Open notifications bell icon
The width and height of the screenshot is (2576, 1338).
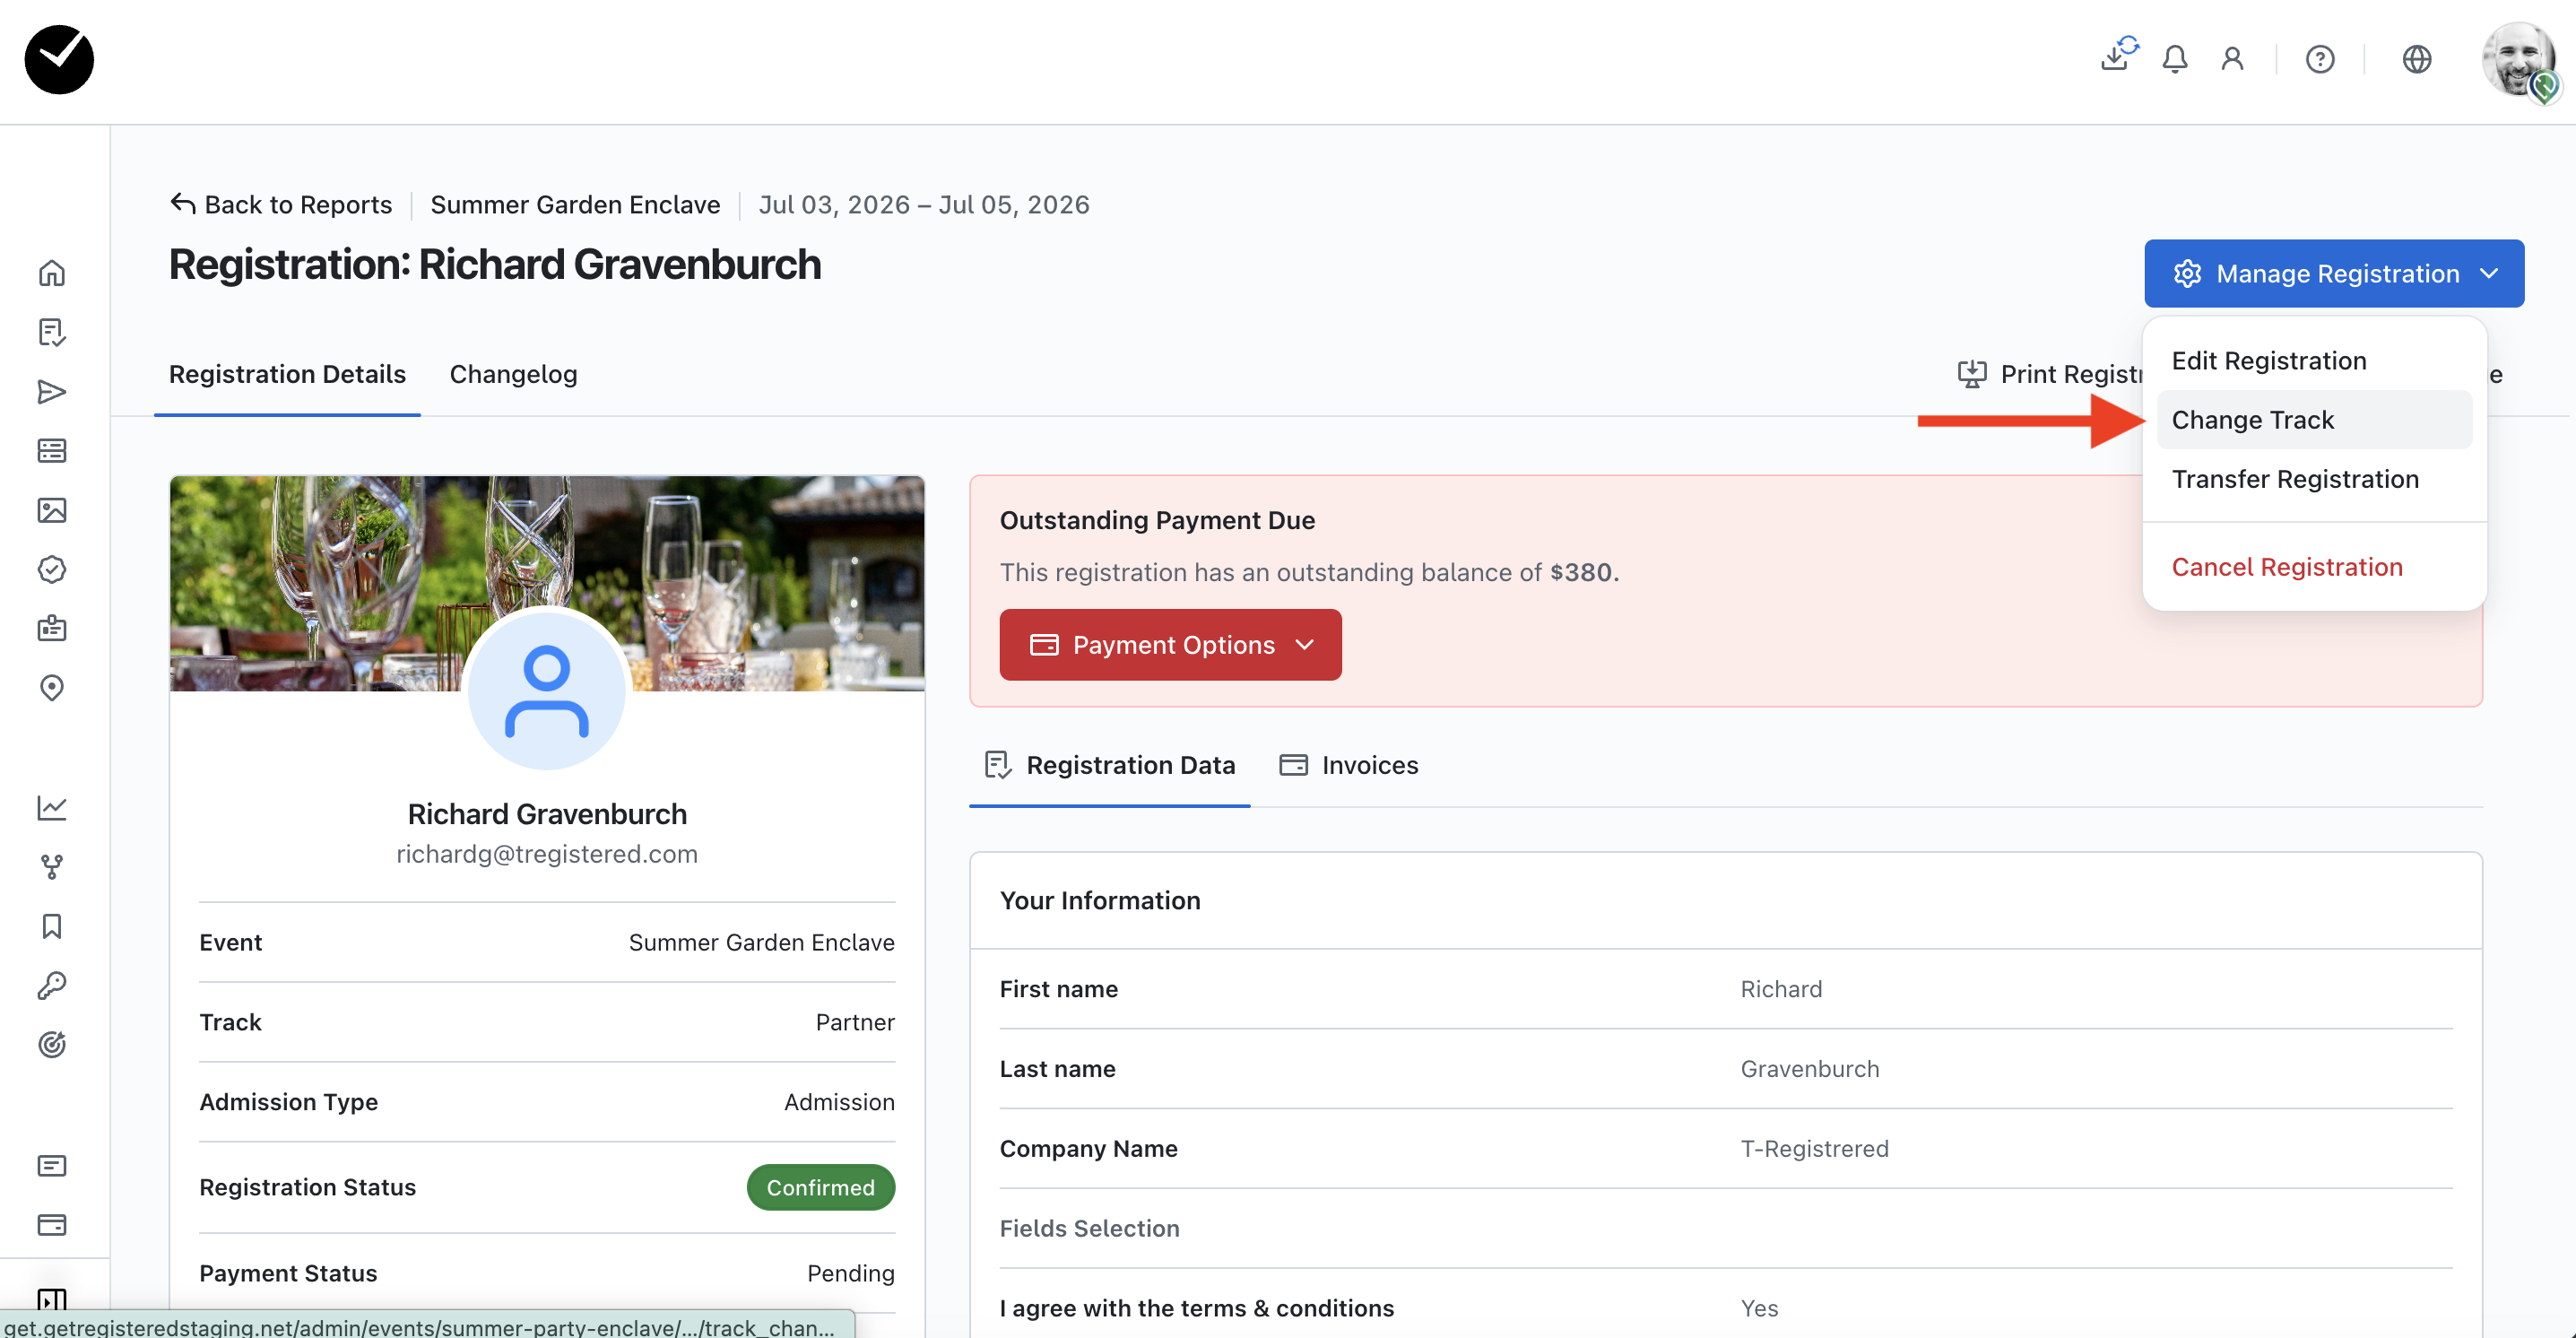click(x=2174, y=59)
